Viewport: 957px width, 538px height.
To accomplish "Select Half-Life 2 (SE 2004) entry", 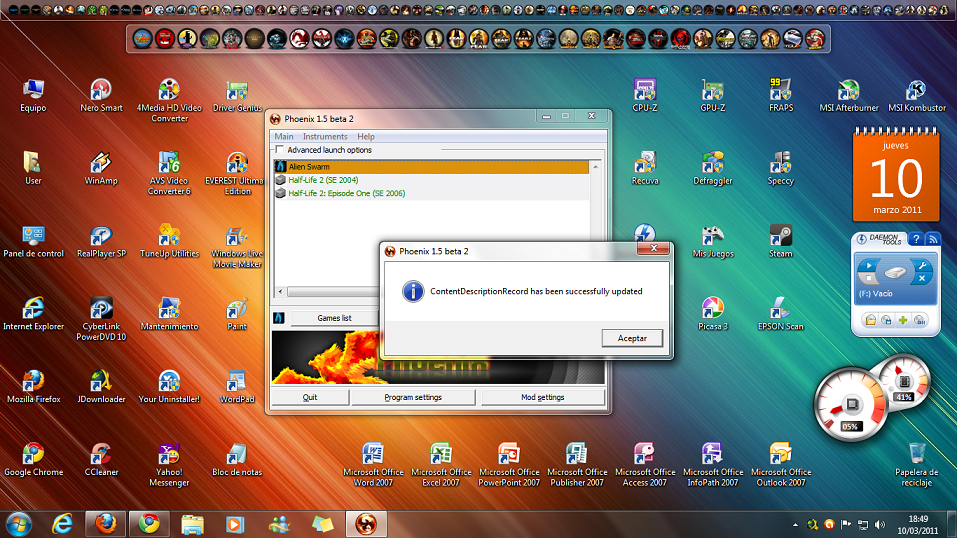I will click(432, 180).
